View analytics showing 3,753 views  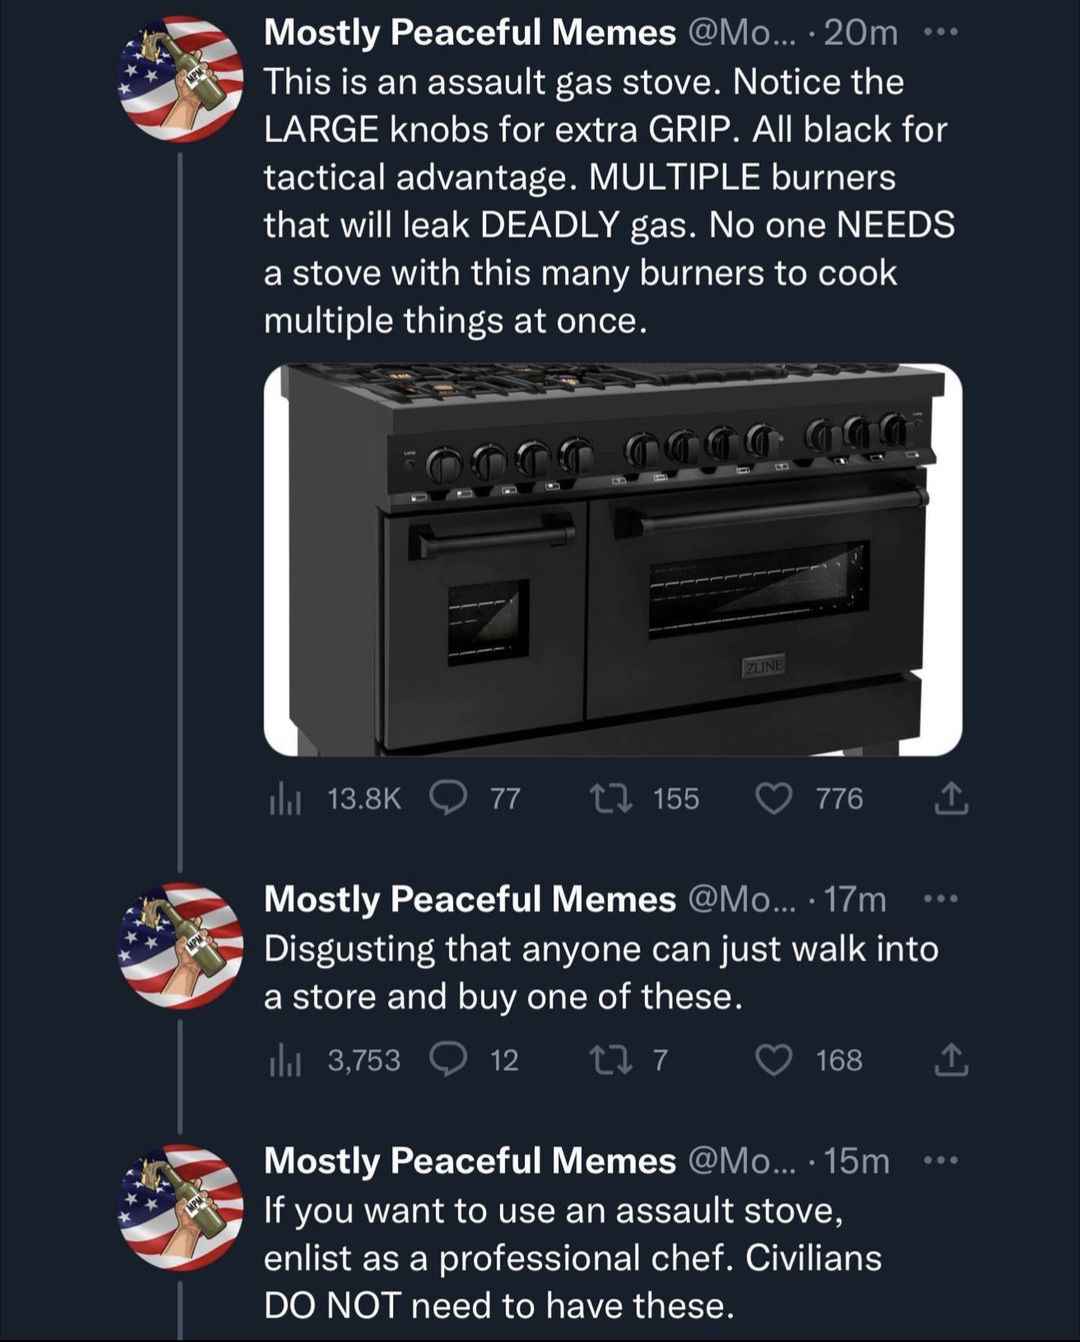334,1060
